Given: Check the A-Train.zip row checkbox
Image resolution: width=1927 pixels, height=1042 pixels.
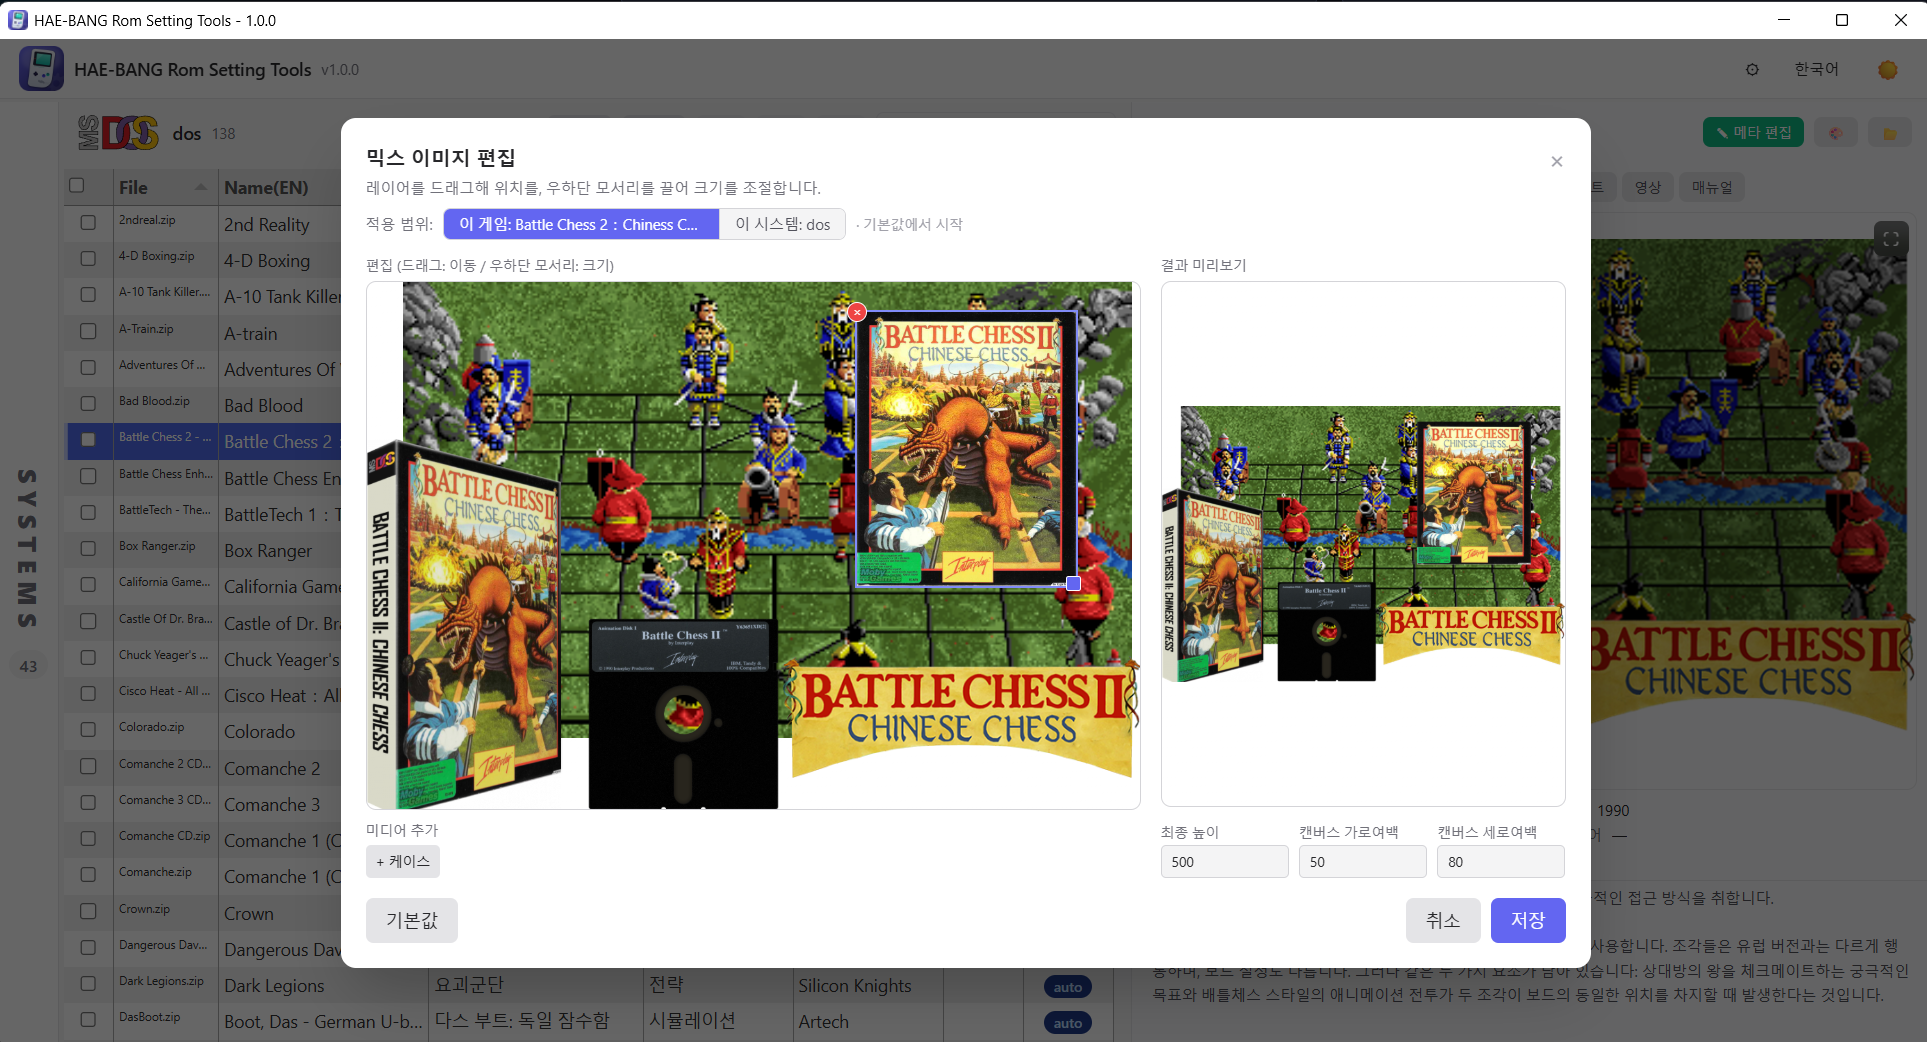Looking at the screenshot, I should 88,331.
